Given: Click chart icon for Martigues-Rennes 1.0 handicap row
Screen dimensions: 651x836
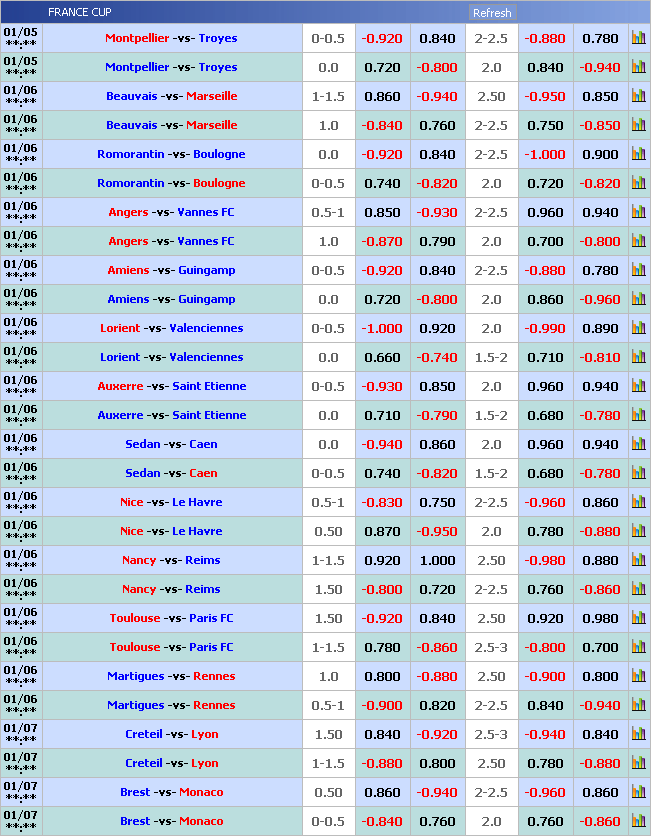Looking at the screenshot, I should click(638, 676).
